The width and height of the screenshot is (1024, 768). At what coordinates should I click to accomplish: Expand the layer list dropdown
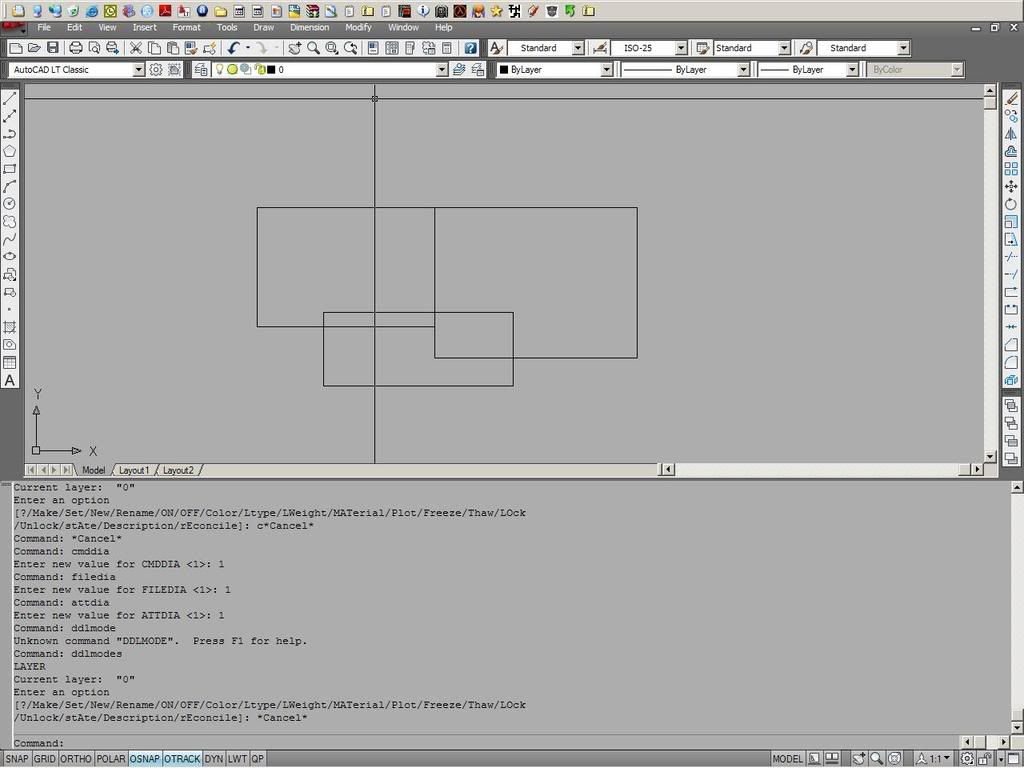[x=441, y=70]
